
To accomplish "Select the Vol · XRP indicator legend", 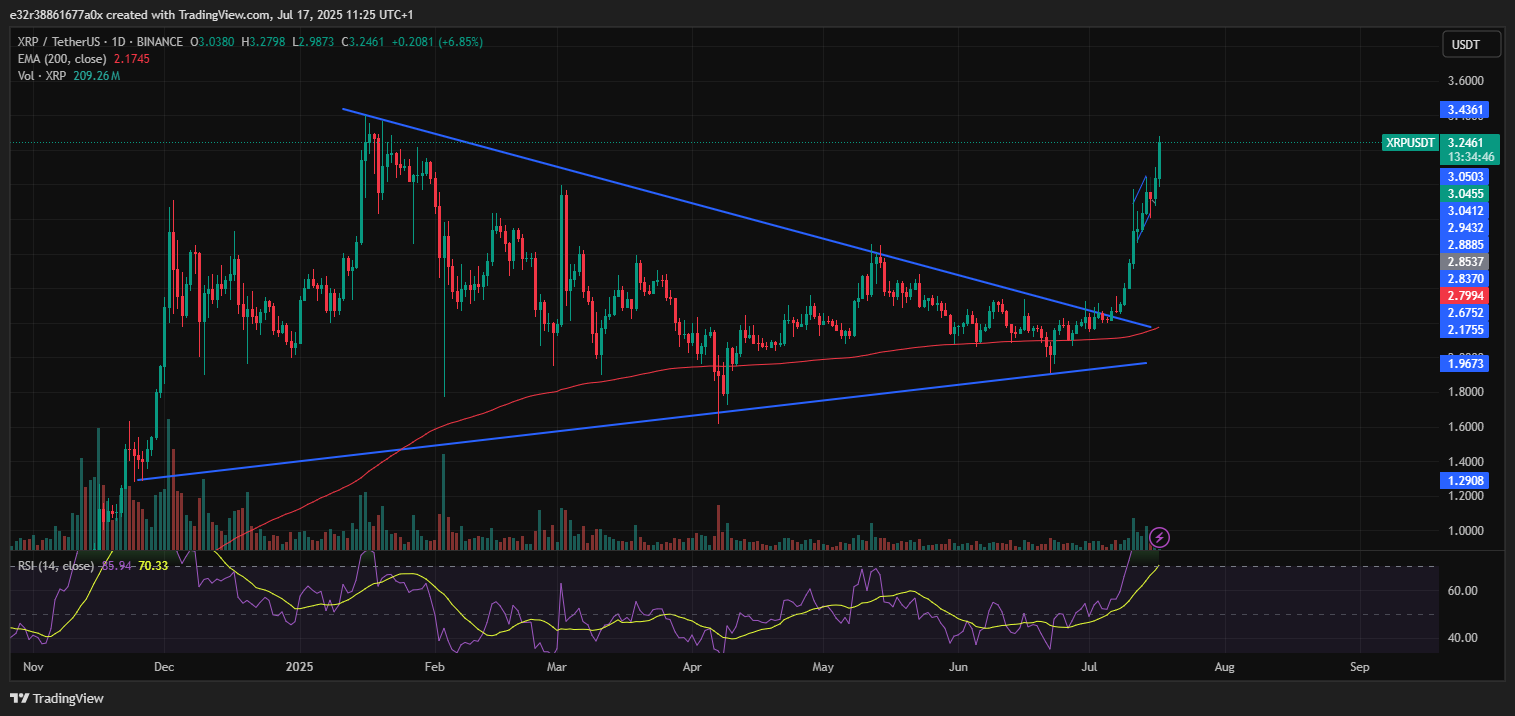I will [x=42, y=76].
